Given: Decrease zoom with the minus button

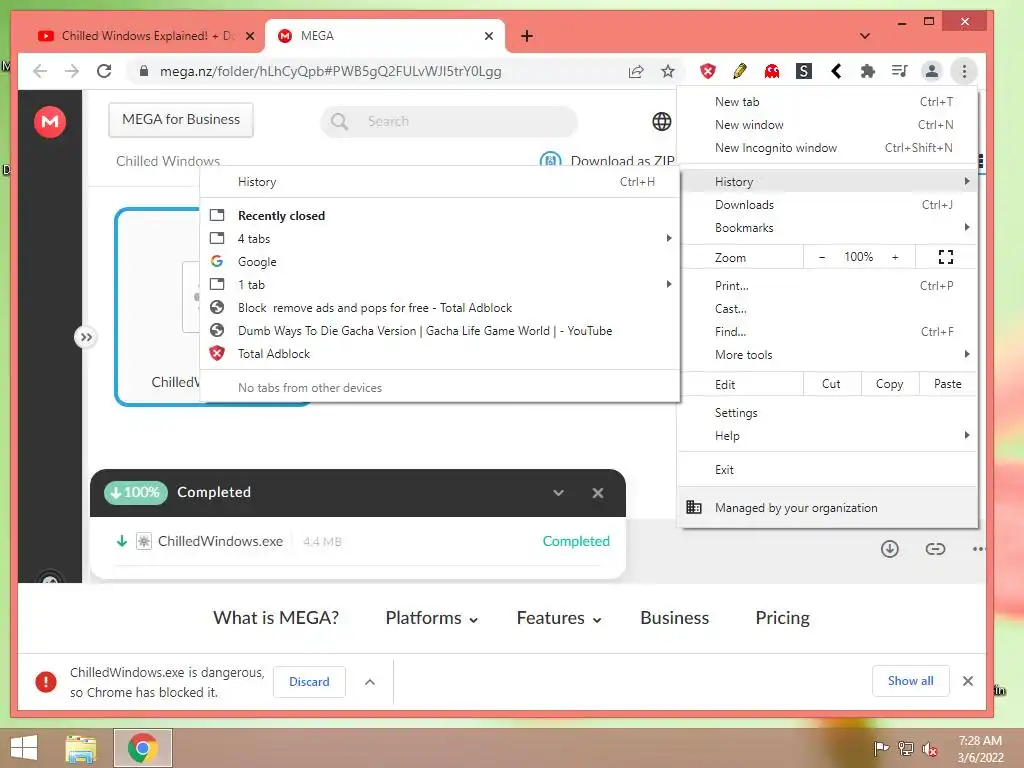Looking at the screenshot, I should pos(822,257).
